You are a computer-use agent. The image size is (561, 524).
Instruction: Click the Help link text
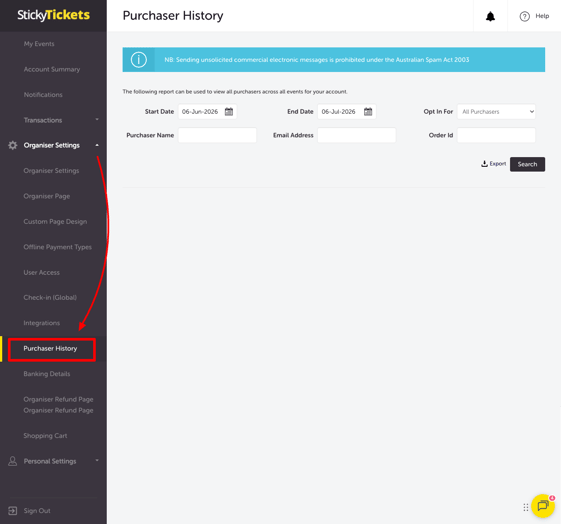click(542, 16)
